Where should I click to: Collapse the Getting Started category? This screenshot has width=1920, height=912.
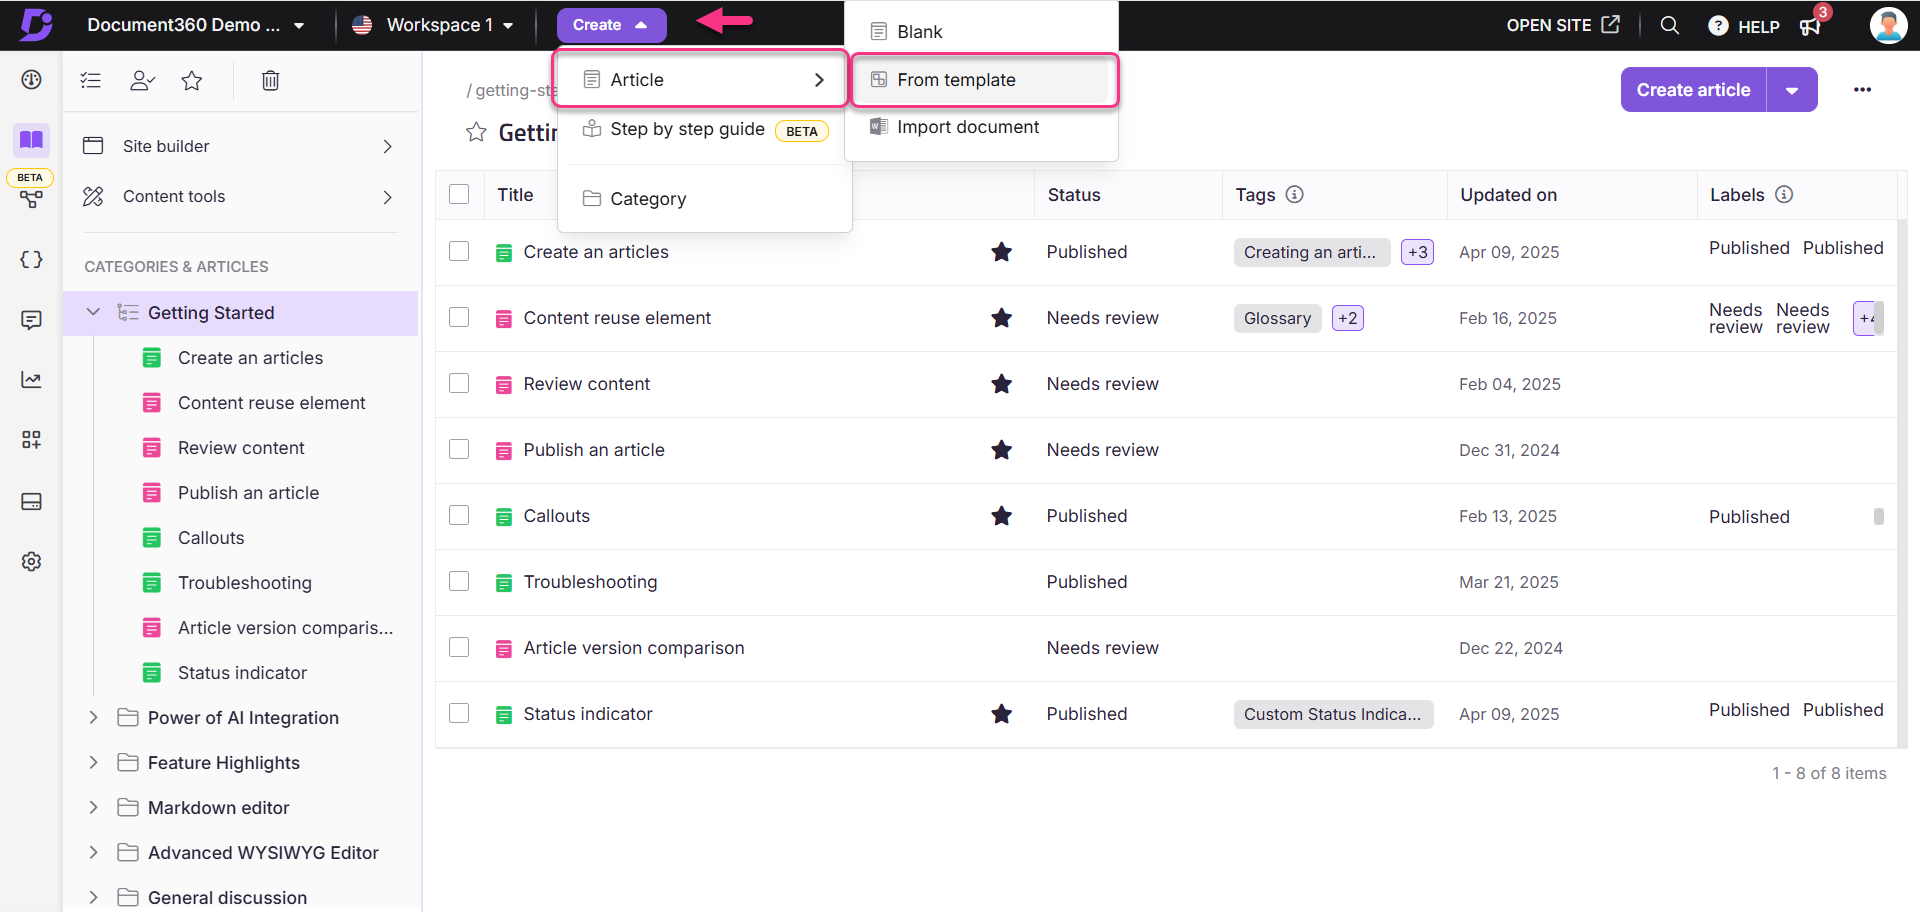(x=93, y=312)
